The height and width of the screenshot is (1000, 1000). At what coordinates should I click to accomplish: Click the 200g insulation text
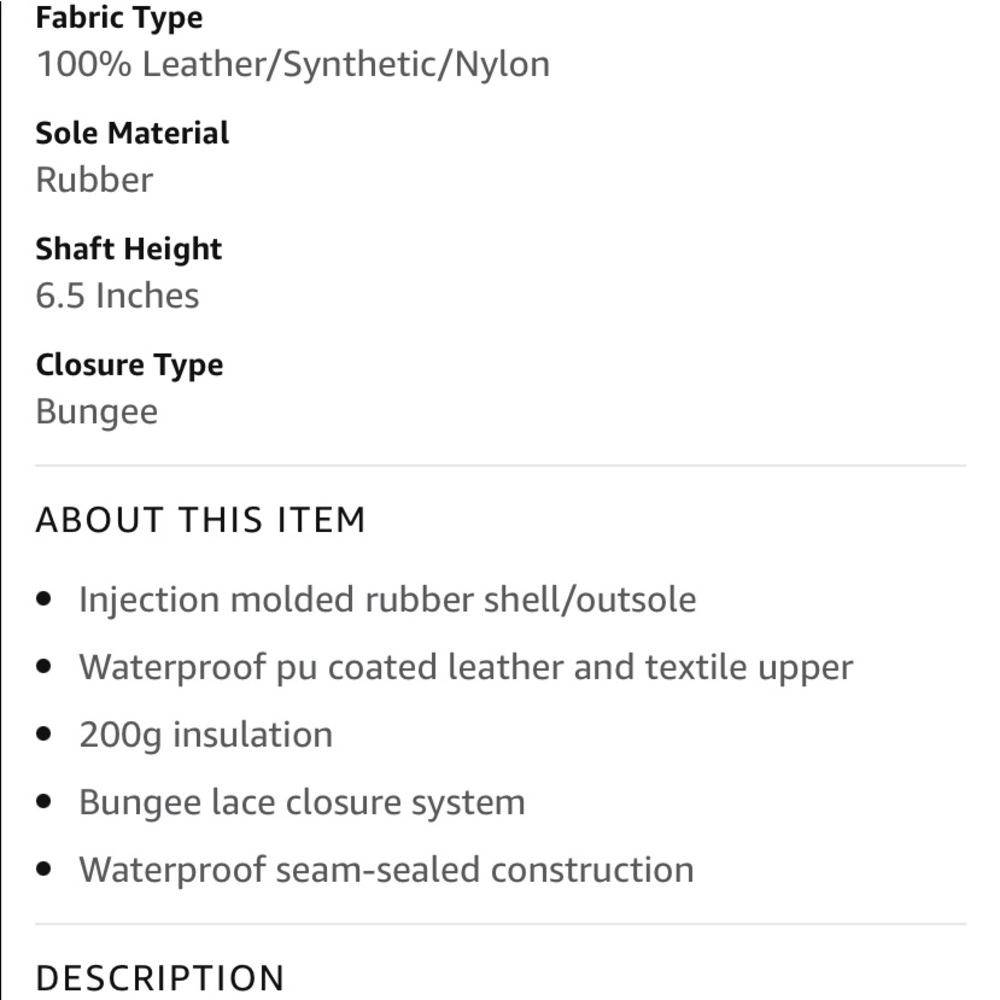tap(205, 735)
